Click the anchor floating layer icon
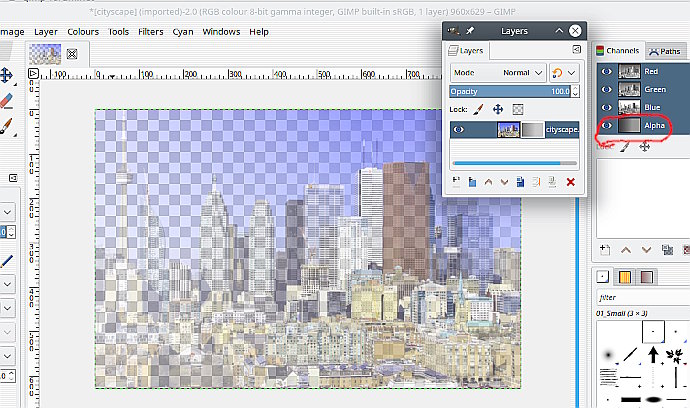 pos(536,182)
